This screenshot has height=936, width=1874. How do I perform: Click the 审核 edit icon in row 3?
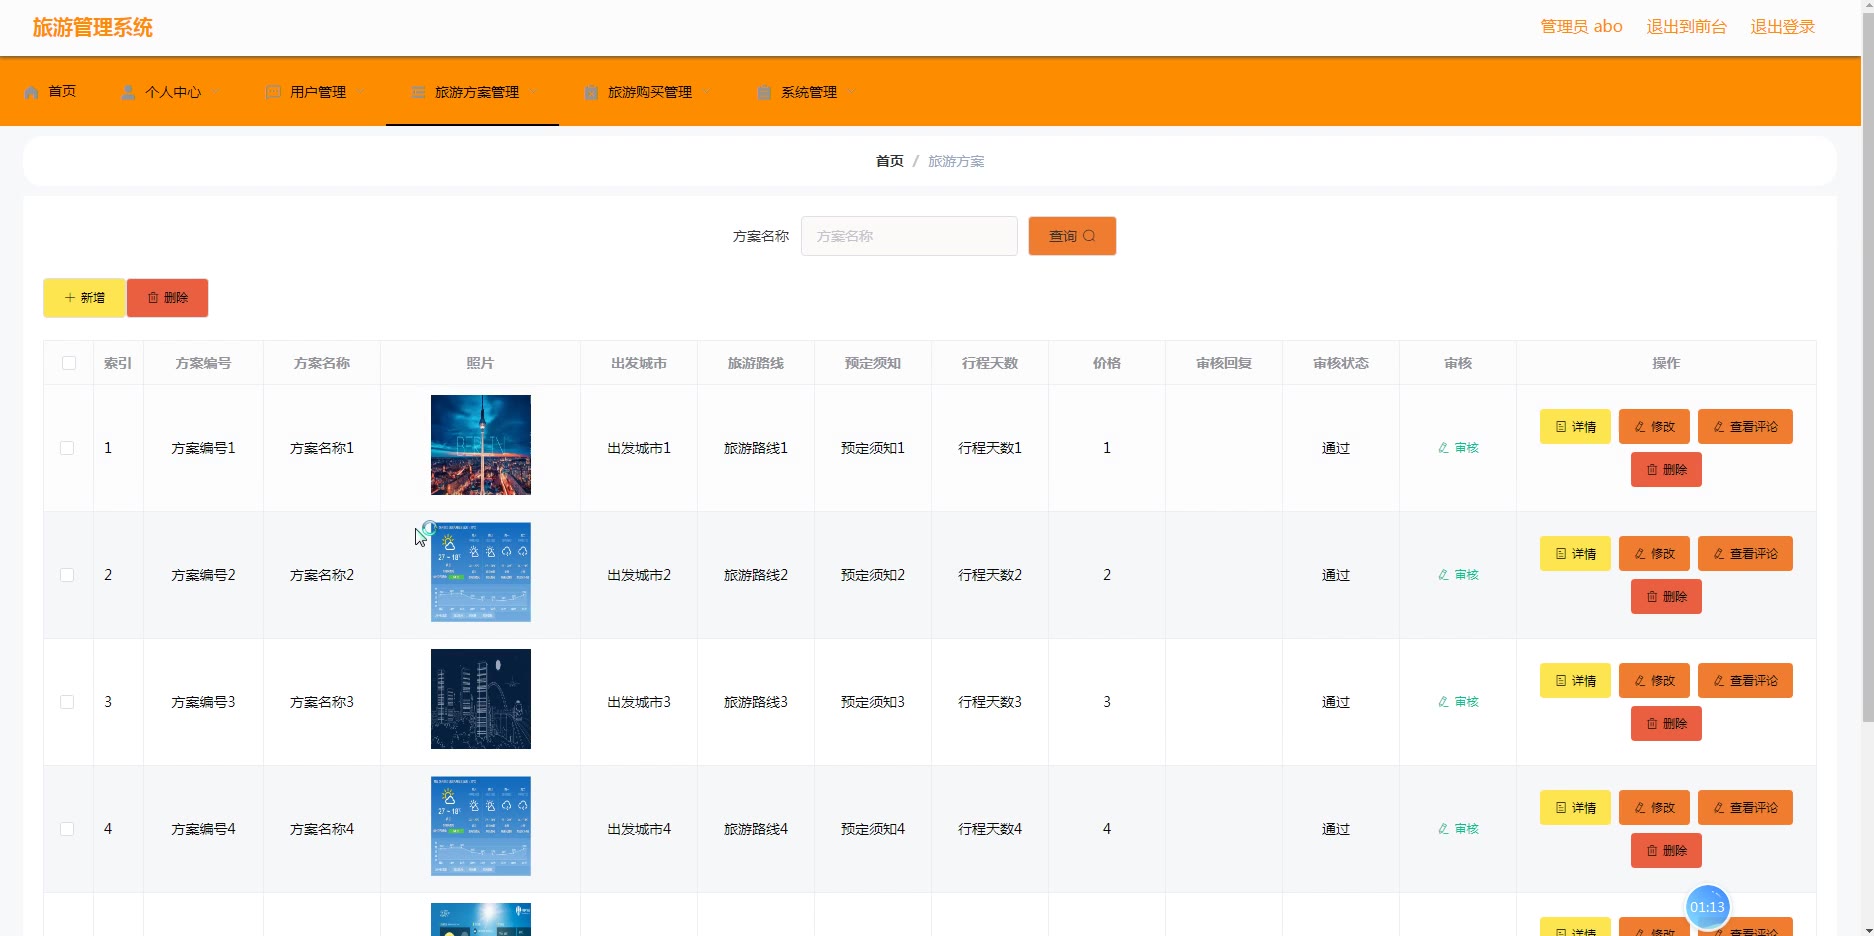(1443, 702)
